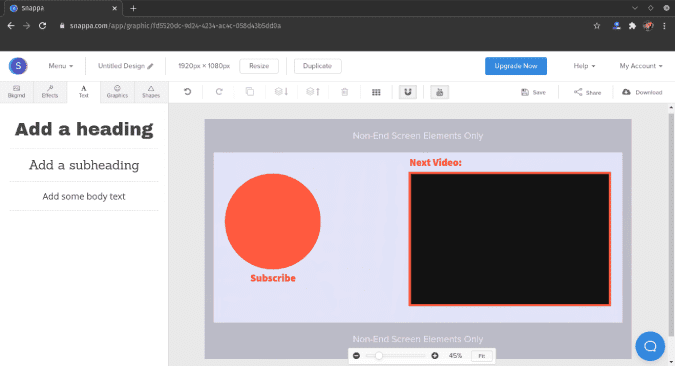Image resolution: width=675 pixels, height=366 pixels.
Task: Click the copy element icon
Action: 250,92
